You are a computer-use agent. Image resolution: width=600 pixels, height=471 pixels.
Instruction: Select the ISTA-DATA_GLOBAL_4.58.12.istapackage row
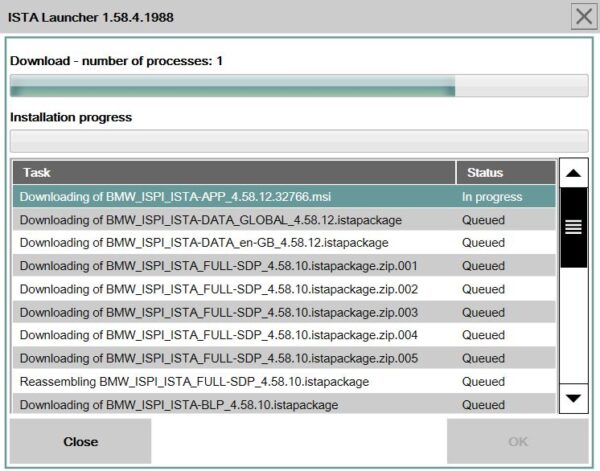pyautogui.click(x=284, y=220)
